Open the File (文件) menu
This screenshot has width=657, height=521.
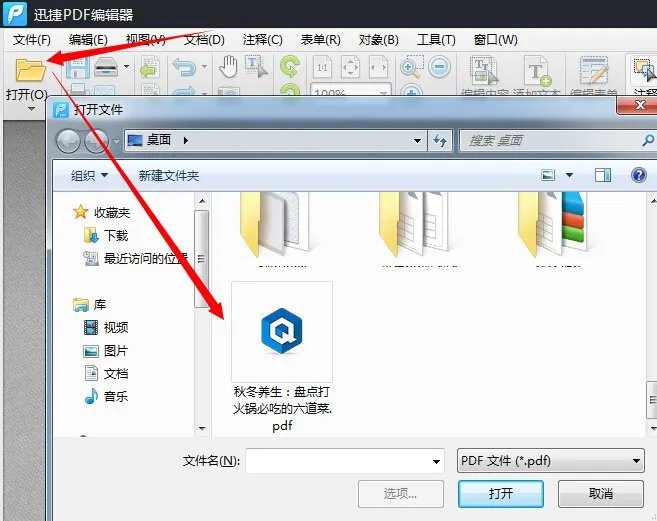pyautogui.click(x=32, y=40)
